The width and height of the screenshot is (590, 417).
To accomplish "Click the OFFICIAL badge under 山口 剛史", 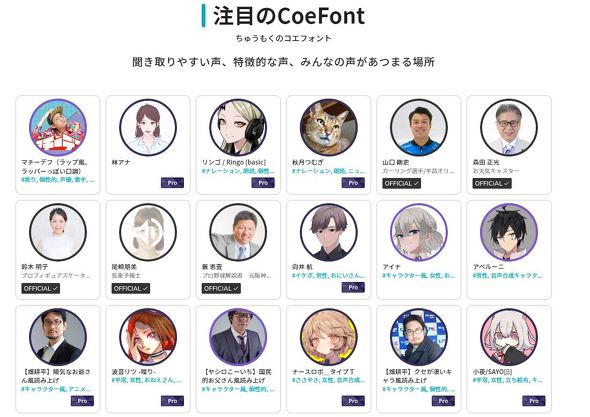I will (401, 183).
